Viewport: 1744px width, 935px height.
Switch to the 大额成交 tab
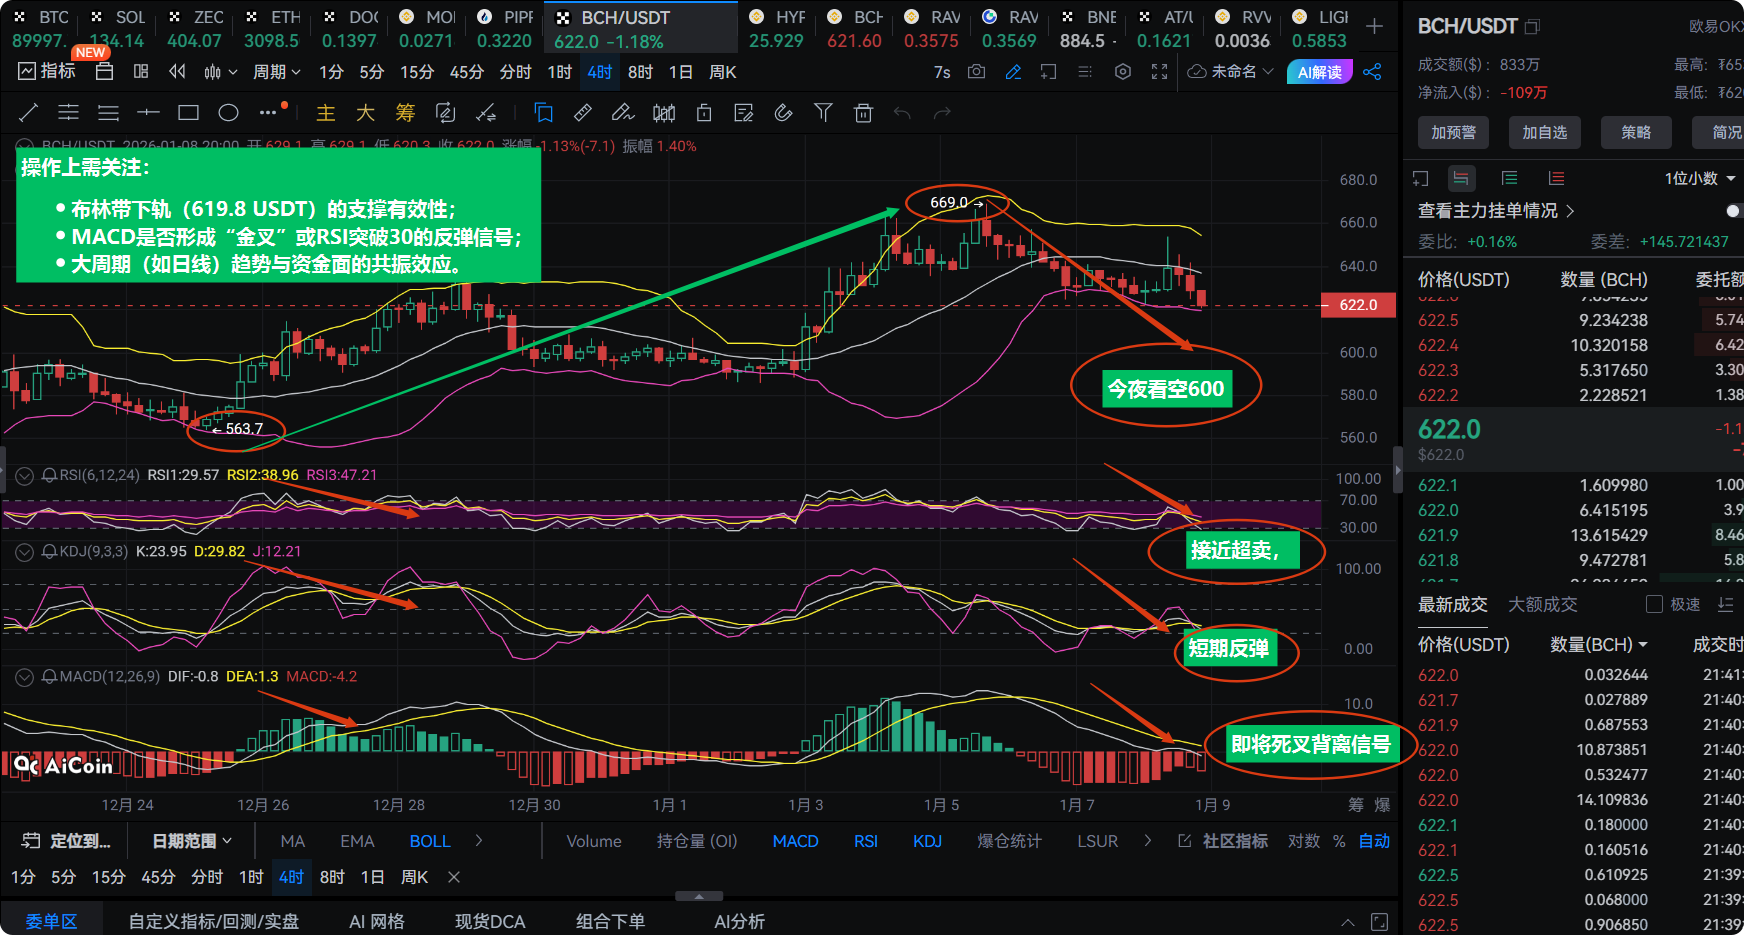1542,604
